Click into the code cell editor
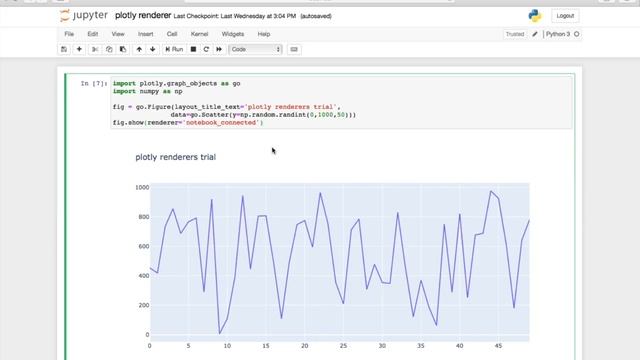Viewport: 640px width, 360px height. click(x=341, y=103)
